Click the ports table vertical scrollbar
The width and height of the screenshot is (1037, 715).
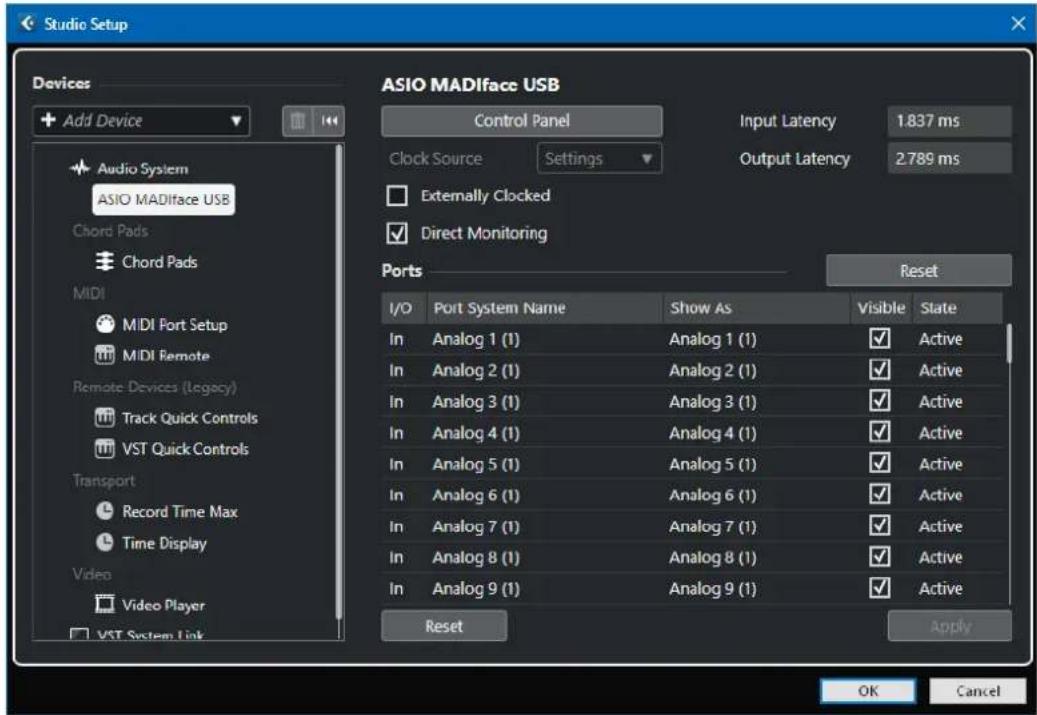[1009, 343]
